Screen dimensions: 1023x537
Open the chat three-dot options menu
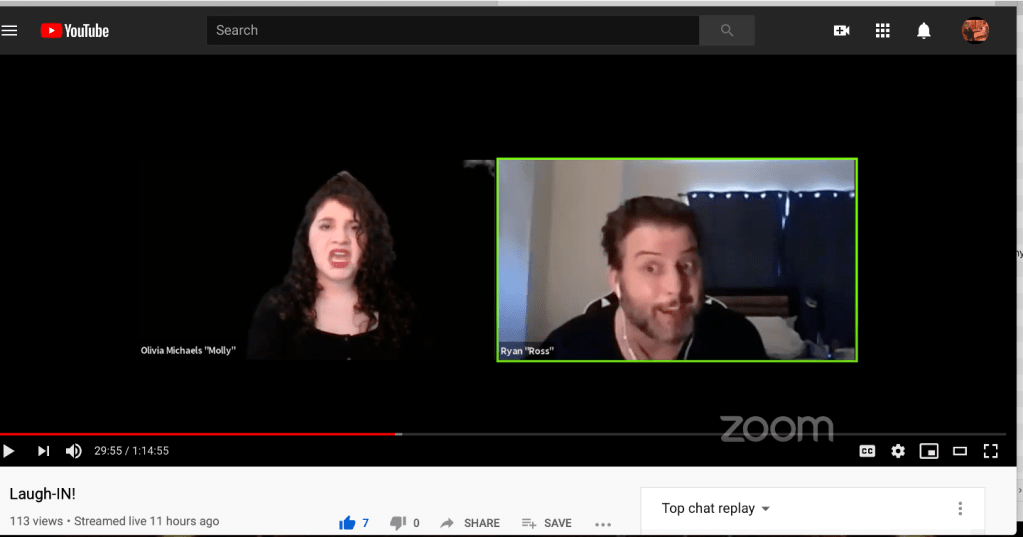click(x=960, y=508)
